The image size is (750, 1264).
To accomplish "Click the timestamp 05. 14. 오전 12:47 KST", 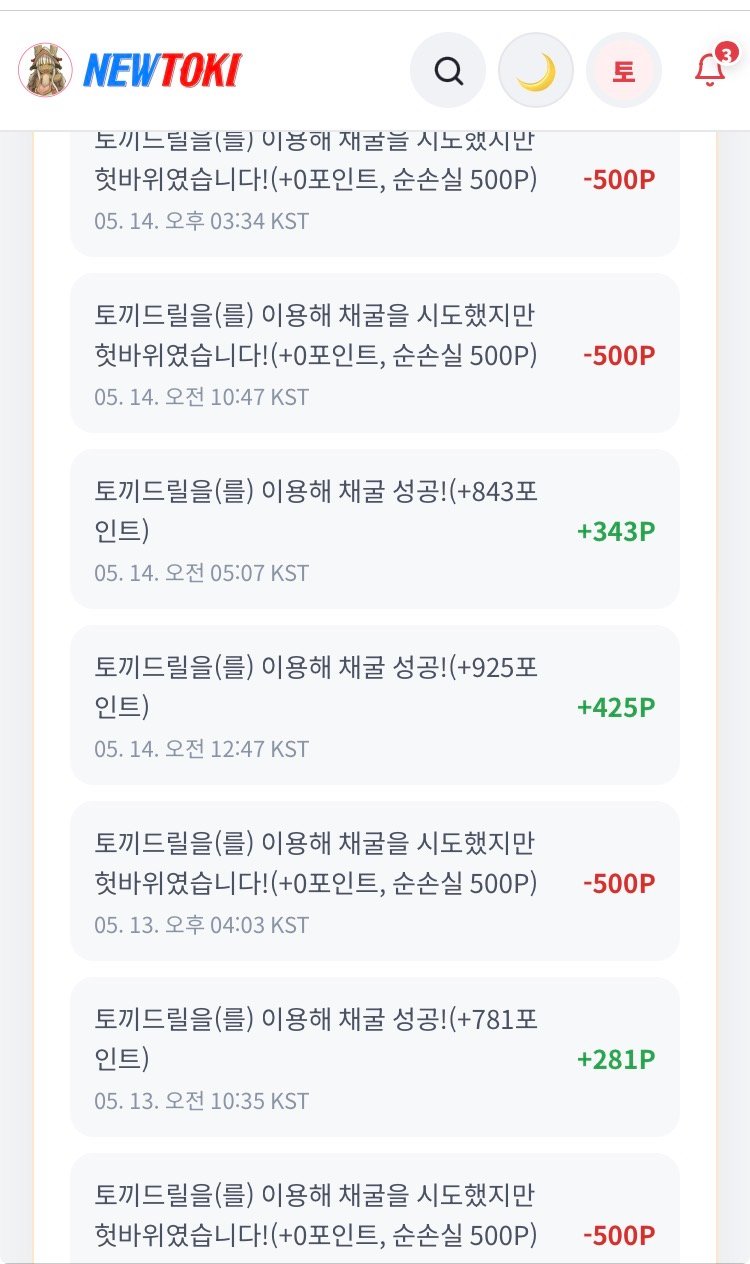I will pyautogui.click(x=202, y=749).
